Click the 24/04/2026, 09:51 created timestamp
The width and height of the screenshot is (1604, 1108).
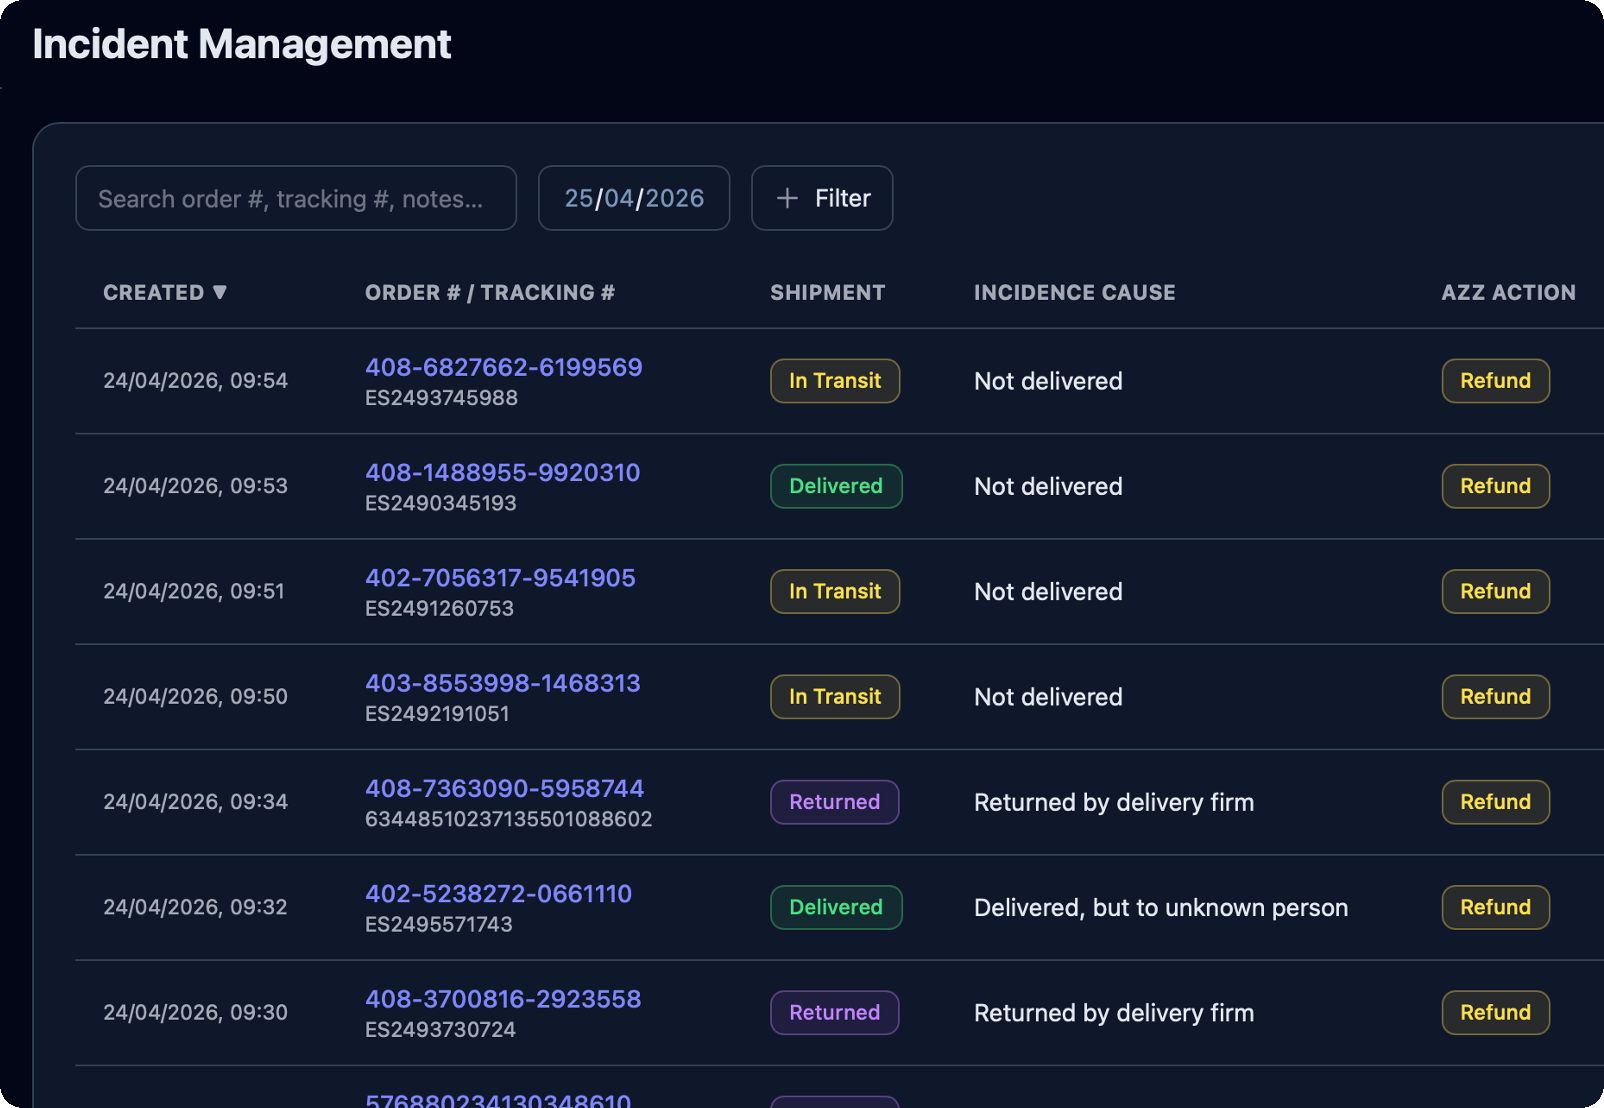pyautogui.click(x=194, y=591)
